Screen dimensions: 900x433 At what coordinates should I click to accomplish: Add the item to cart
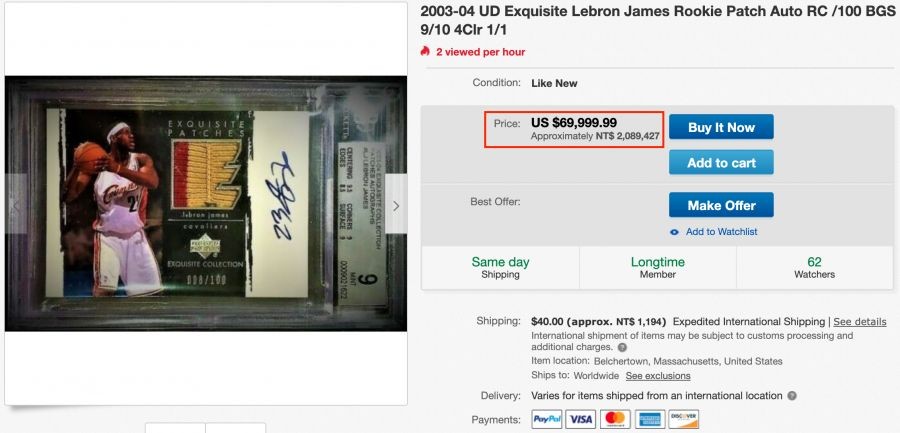click(721, 163)
